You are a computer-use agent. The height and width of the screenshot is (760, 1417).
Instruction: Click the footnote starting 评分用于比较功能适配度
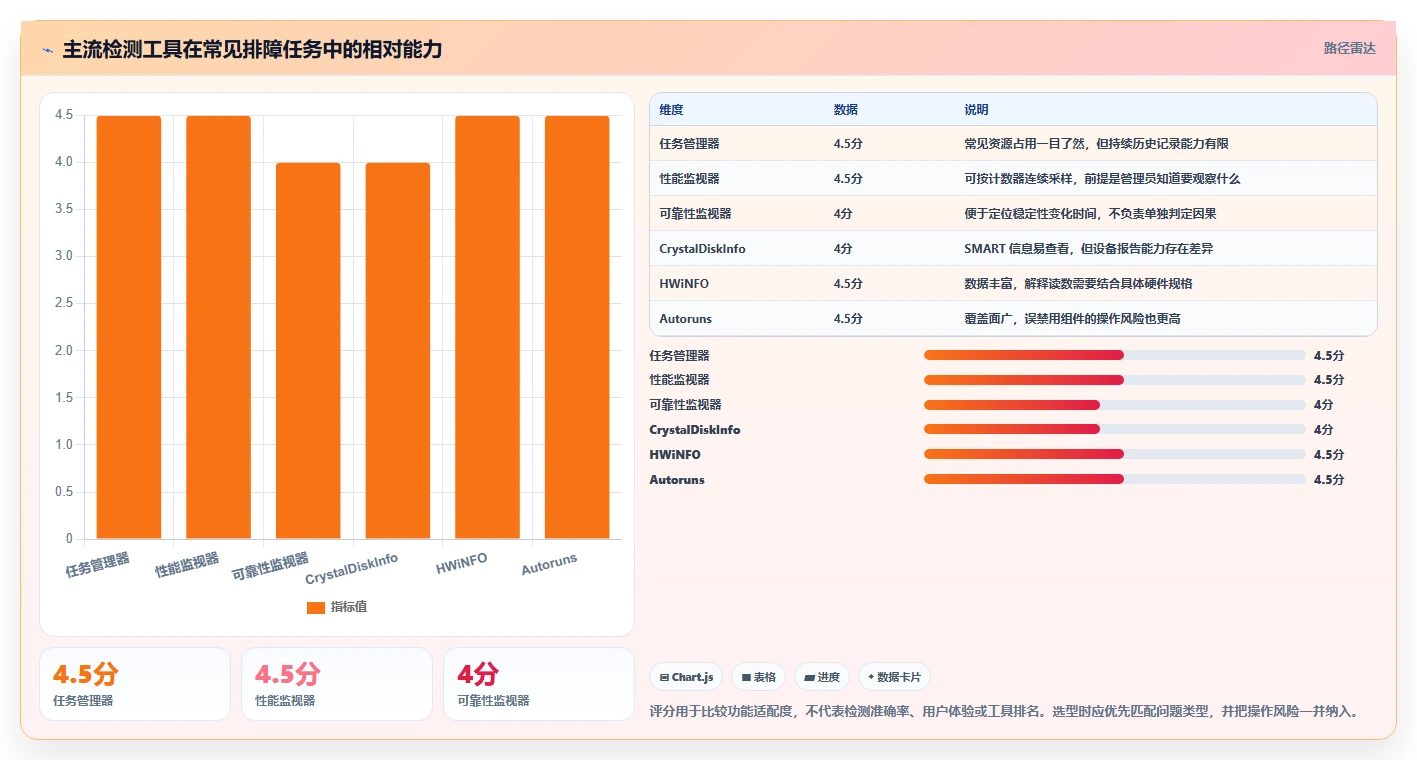click(x=1004, y=711)
